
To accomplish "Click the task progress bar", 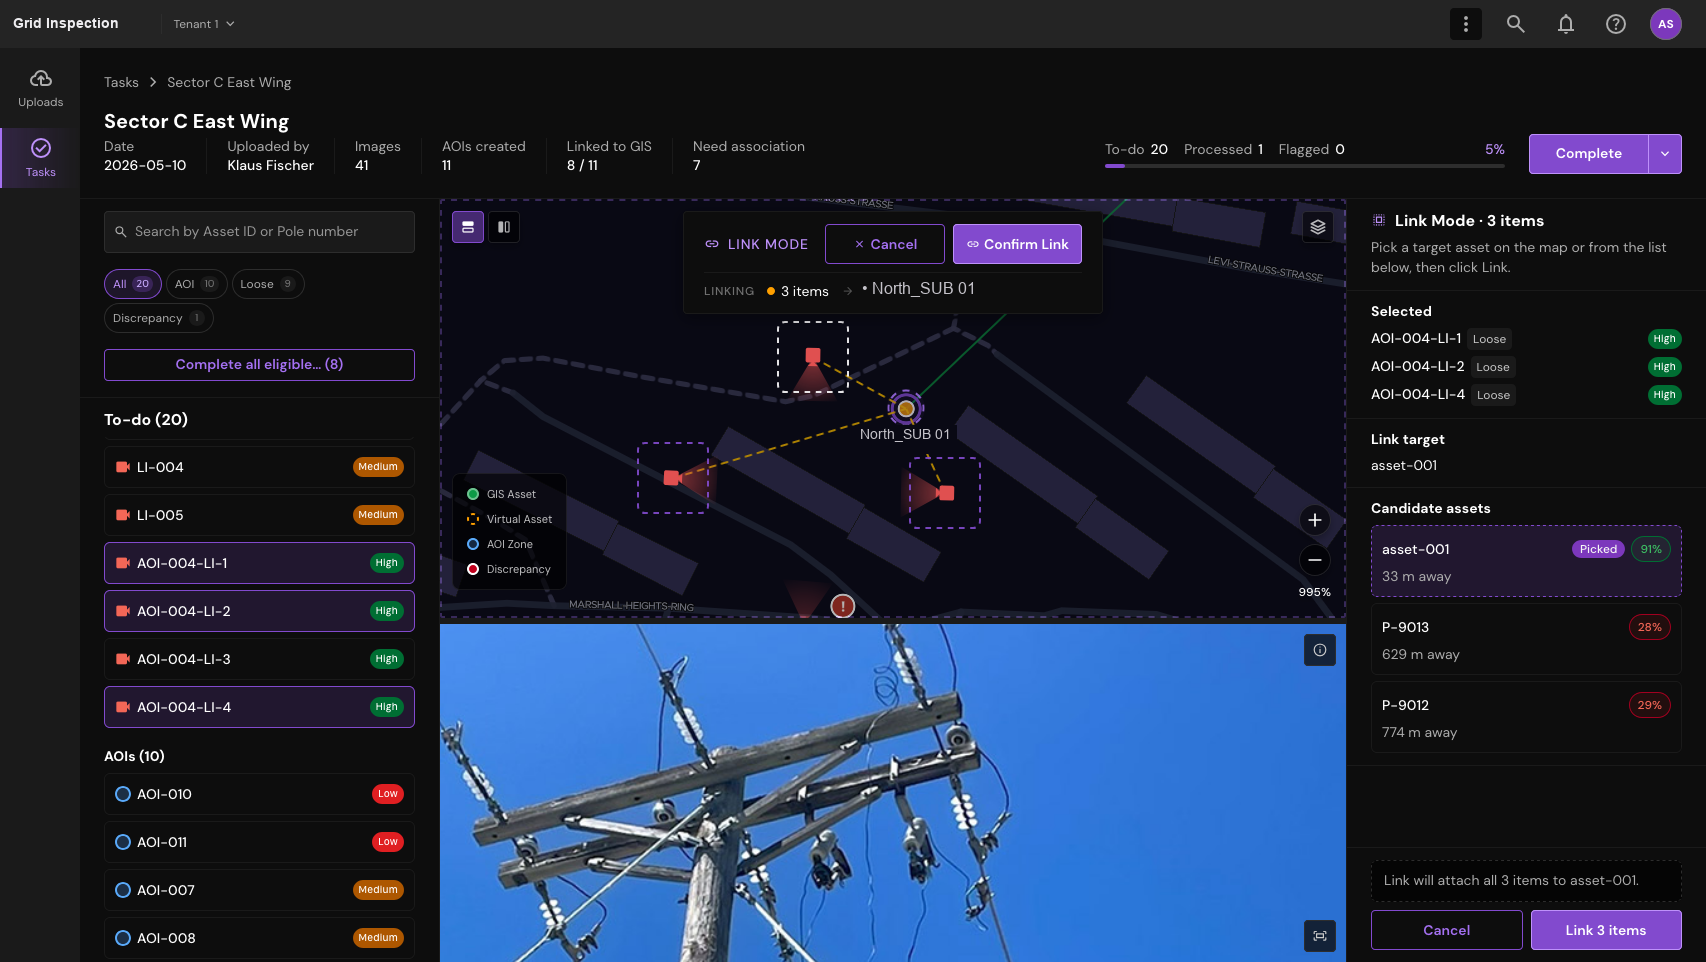I will tap(1305, 166).
